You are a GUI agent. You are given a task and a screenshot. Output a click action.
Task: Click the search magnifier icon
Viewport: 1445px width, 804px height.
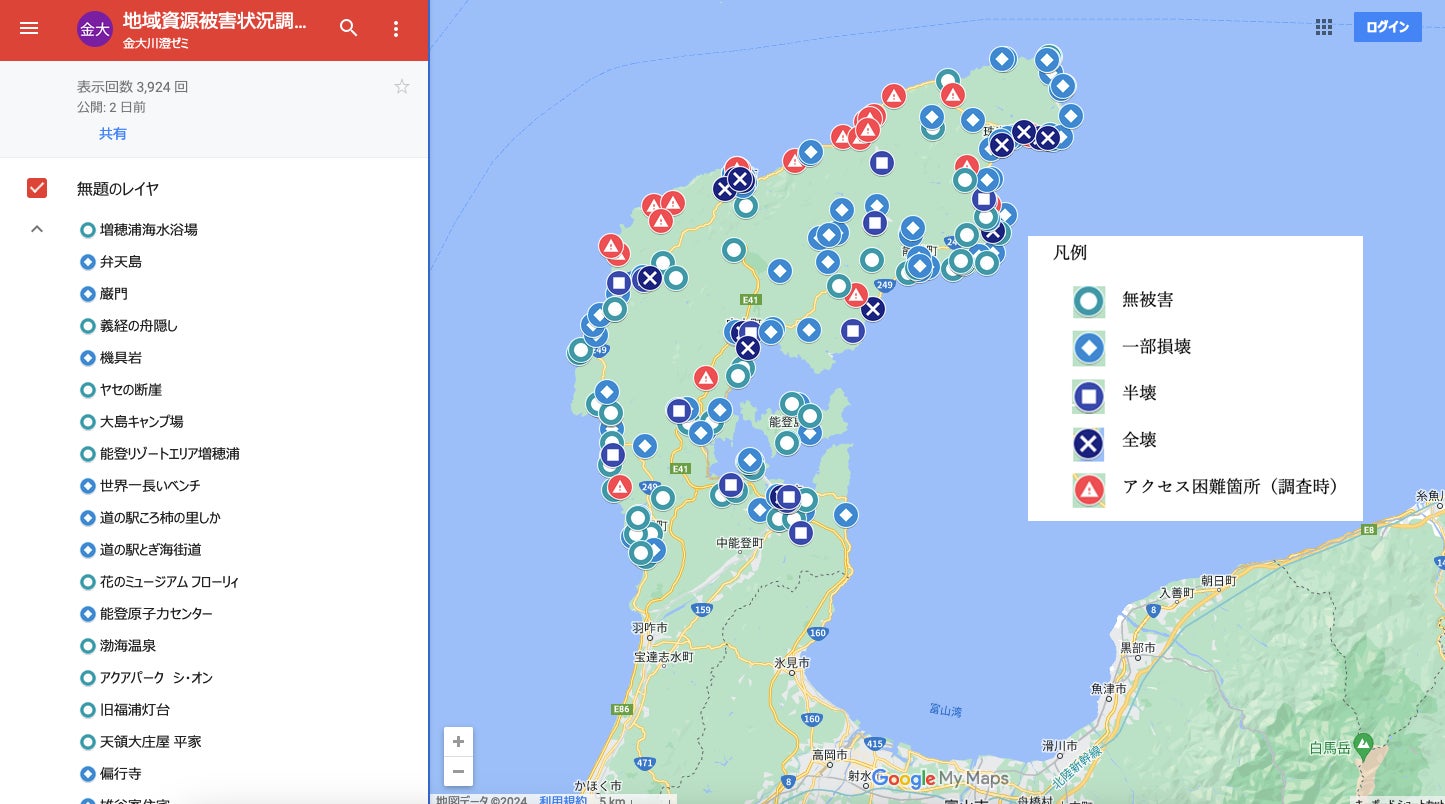(348, 29)
